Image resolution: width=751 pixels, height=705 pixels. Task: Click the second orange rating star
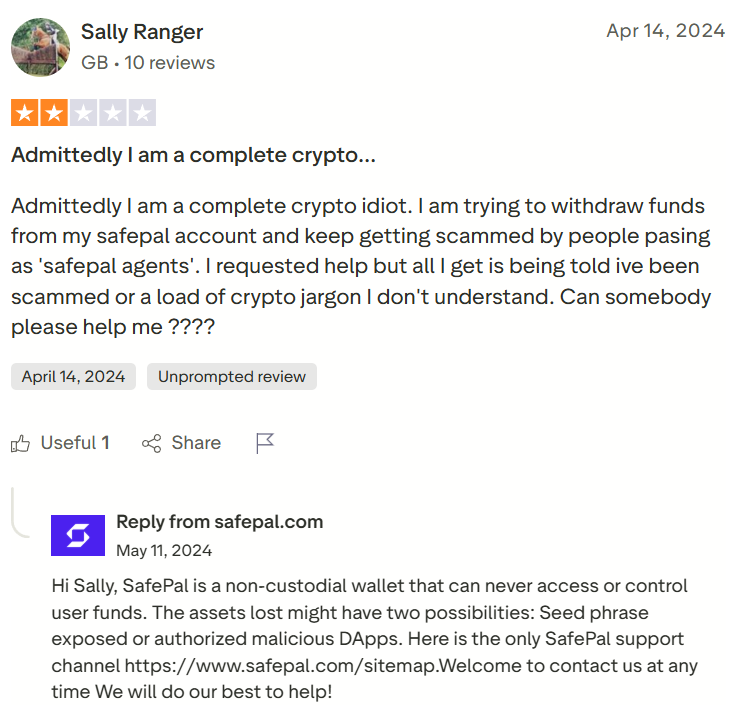(54, 113)
